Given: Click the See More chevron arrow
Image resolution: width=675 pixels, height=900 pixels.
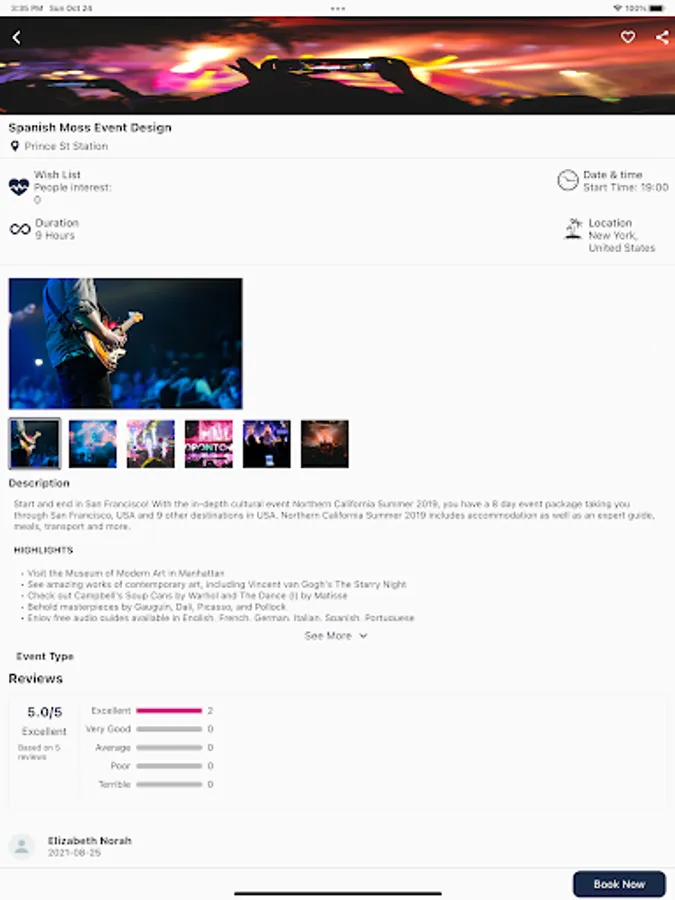Looking at the screenshot, I should (363, 636).
